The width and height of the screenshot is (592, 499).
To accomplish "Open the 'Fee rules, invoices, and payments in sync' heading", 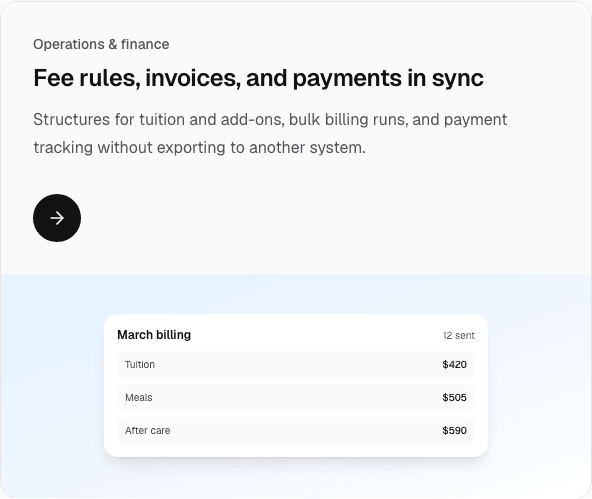I will click(259, 78).
